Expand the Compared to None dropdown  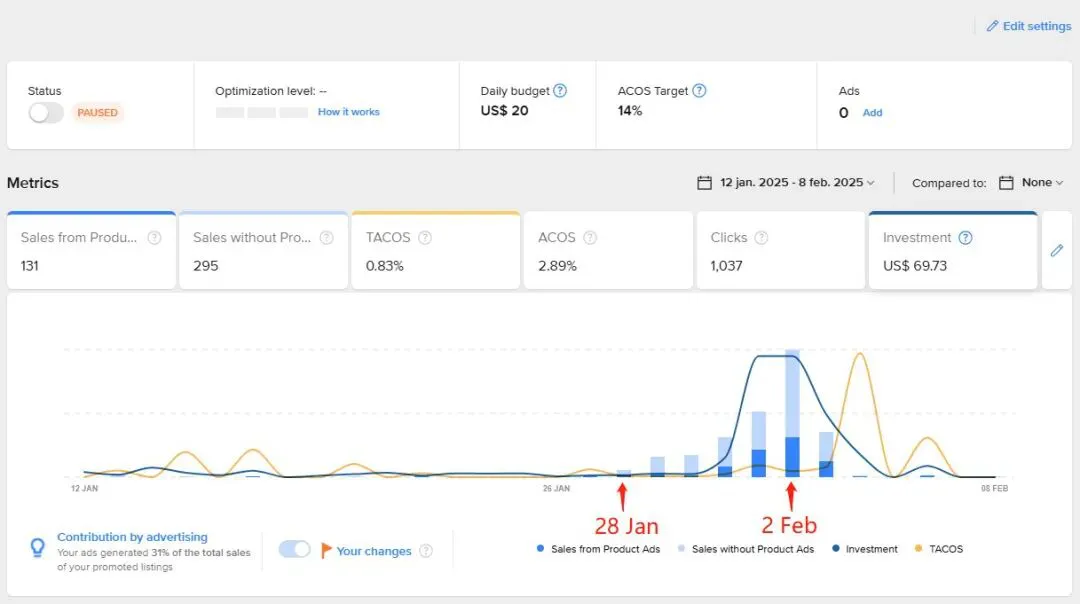click(1042, 183)
